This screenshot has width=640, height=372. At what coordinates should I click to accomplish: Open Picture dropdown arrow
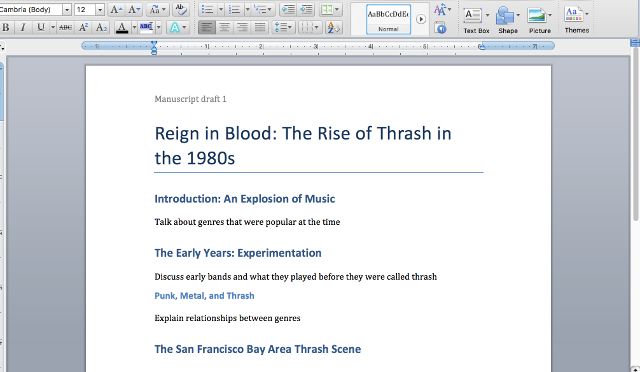tap(550, 15)
